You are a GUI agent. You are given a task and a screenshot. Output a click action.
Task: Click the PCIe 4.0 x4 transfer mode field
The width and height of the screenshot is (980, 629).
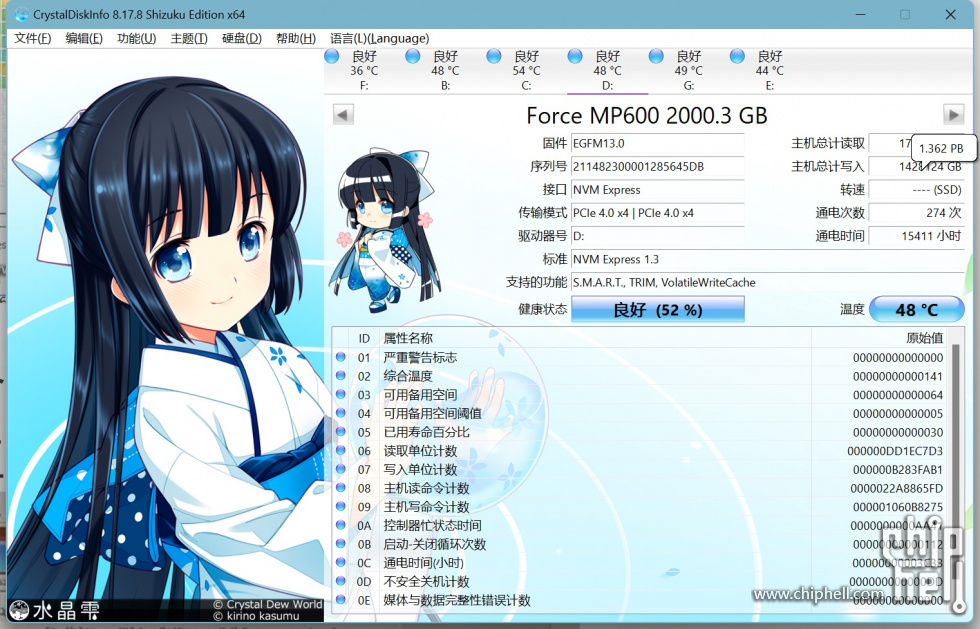click(x=658, y=213)
